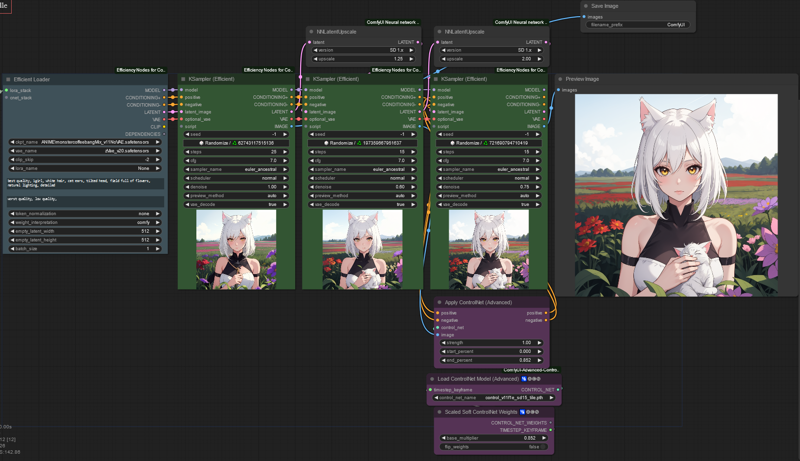Decrease the steps value 18 with left arrow
Image resolution: width=800 pixels, height=461 pixels.
[312, 152]
